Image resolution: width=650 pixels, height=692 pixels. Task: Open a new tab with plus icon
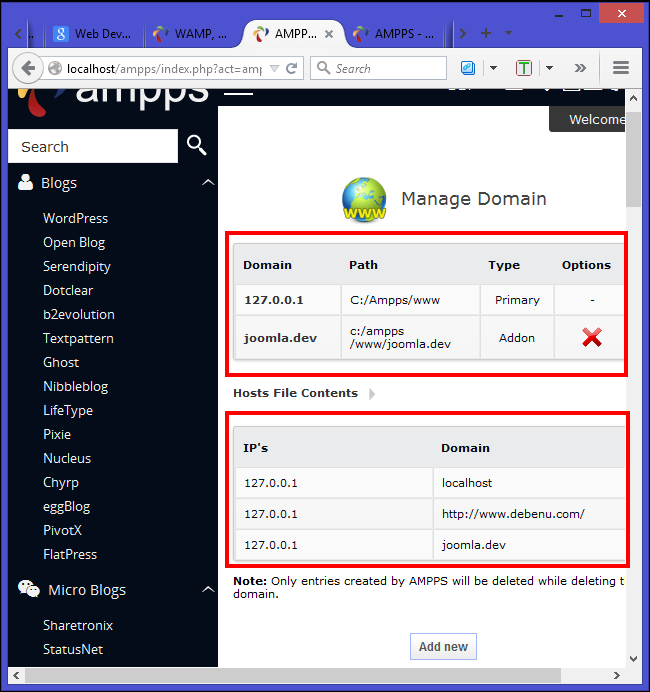point(486,33)
